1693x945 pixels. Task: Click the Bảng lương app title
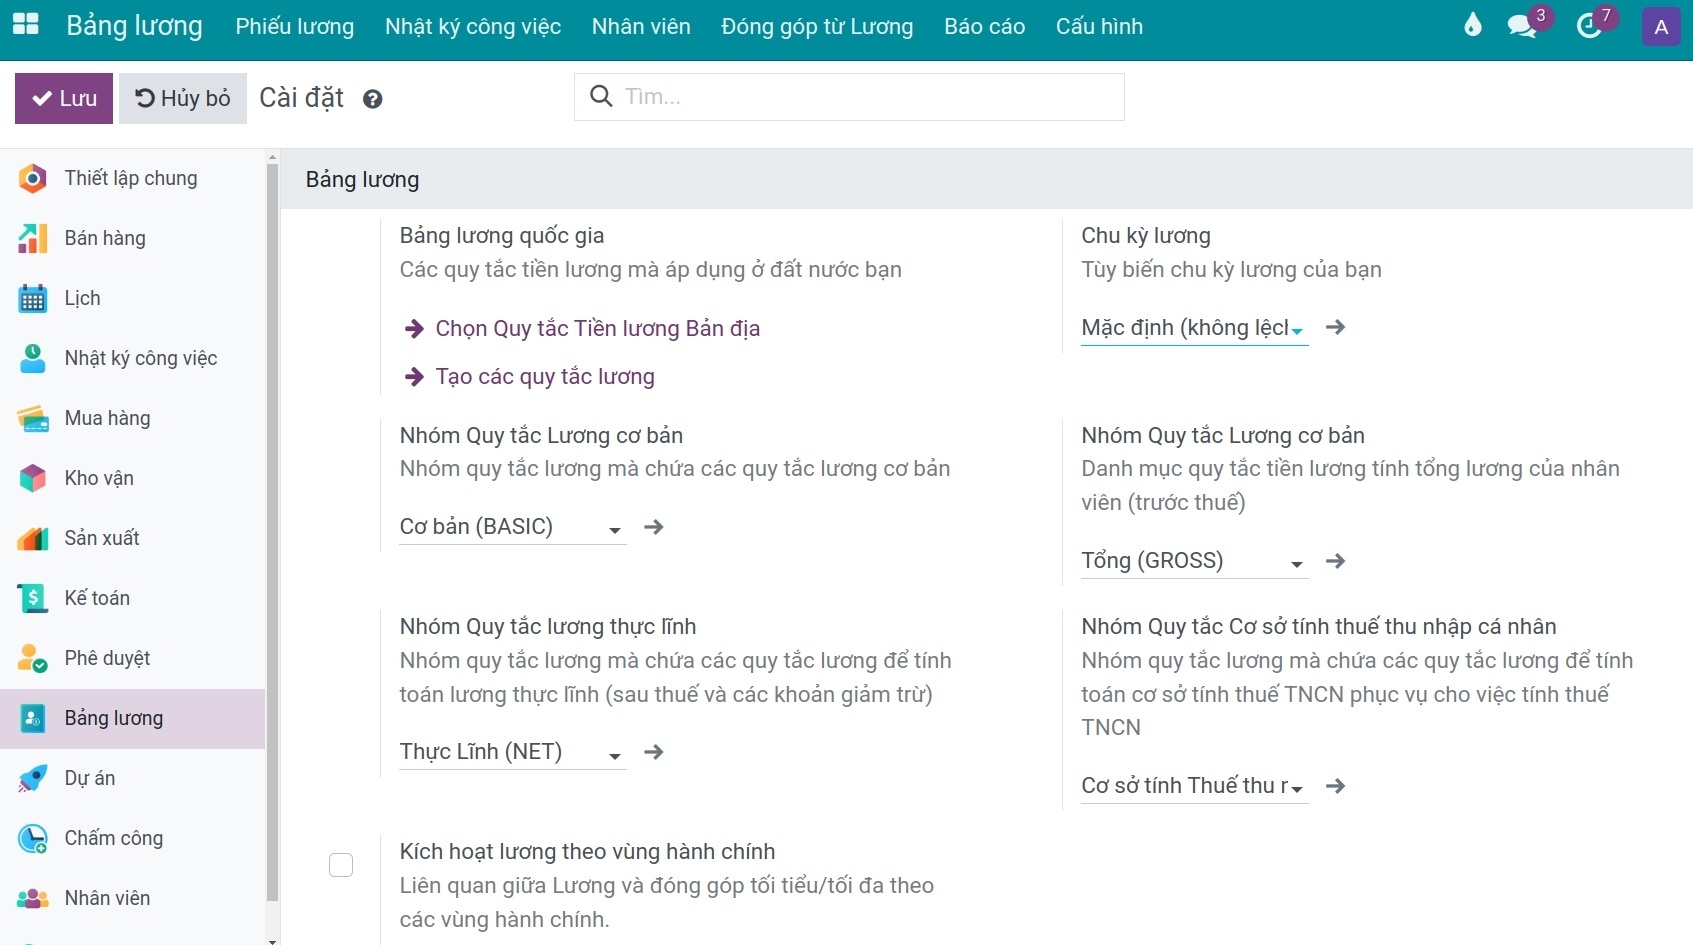tap(134, 26)
